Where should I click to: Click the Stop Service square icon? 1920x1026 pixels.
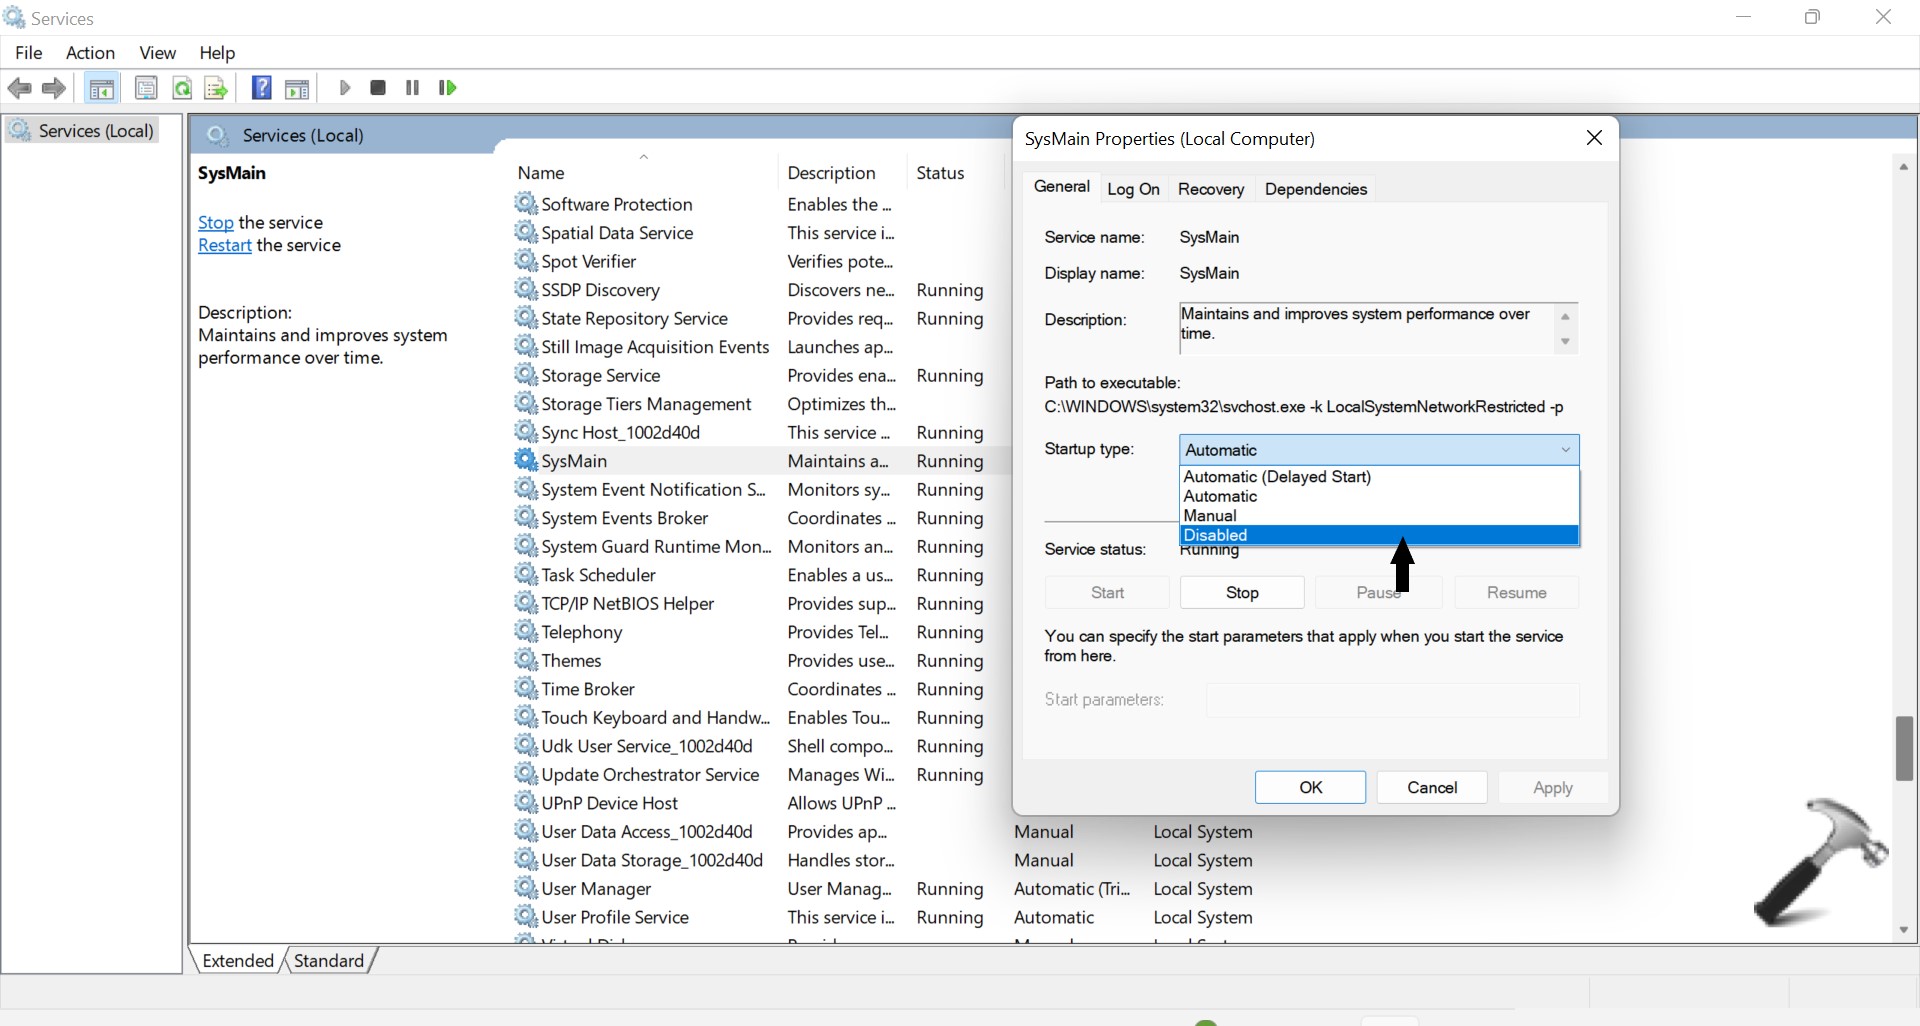378,88
